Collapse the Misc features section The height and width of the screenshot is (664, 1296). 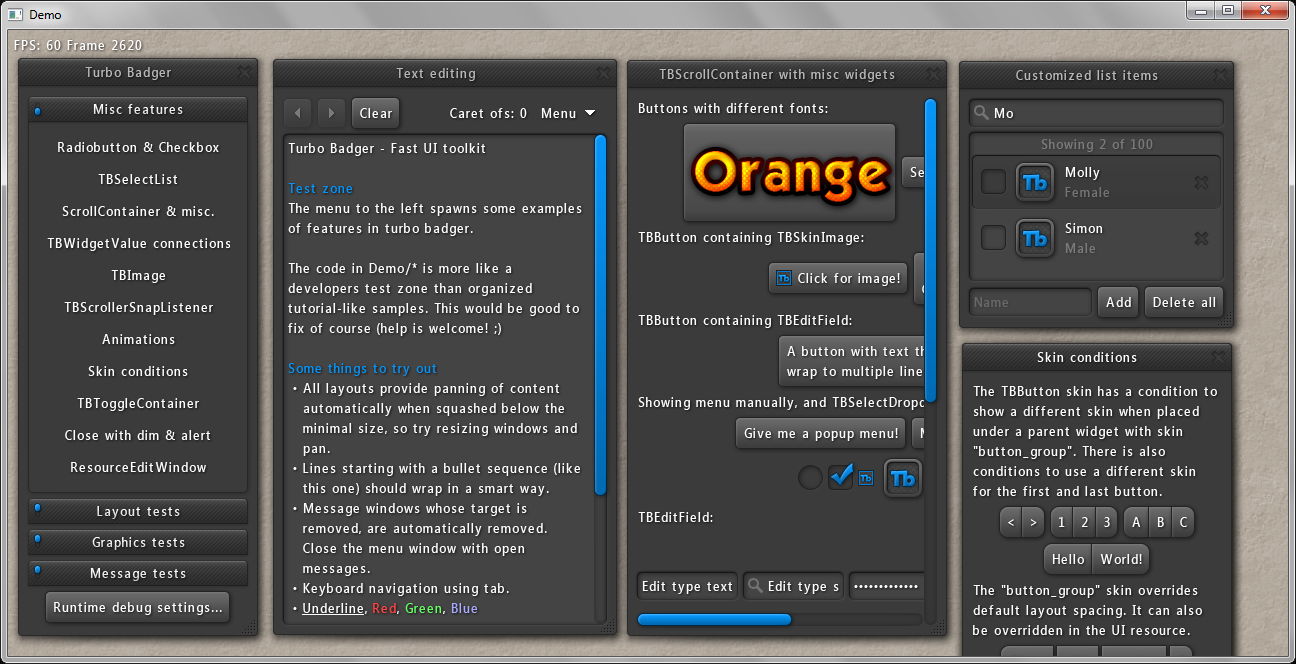(138, 109)
